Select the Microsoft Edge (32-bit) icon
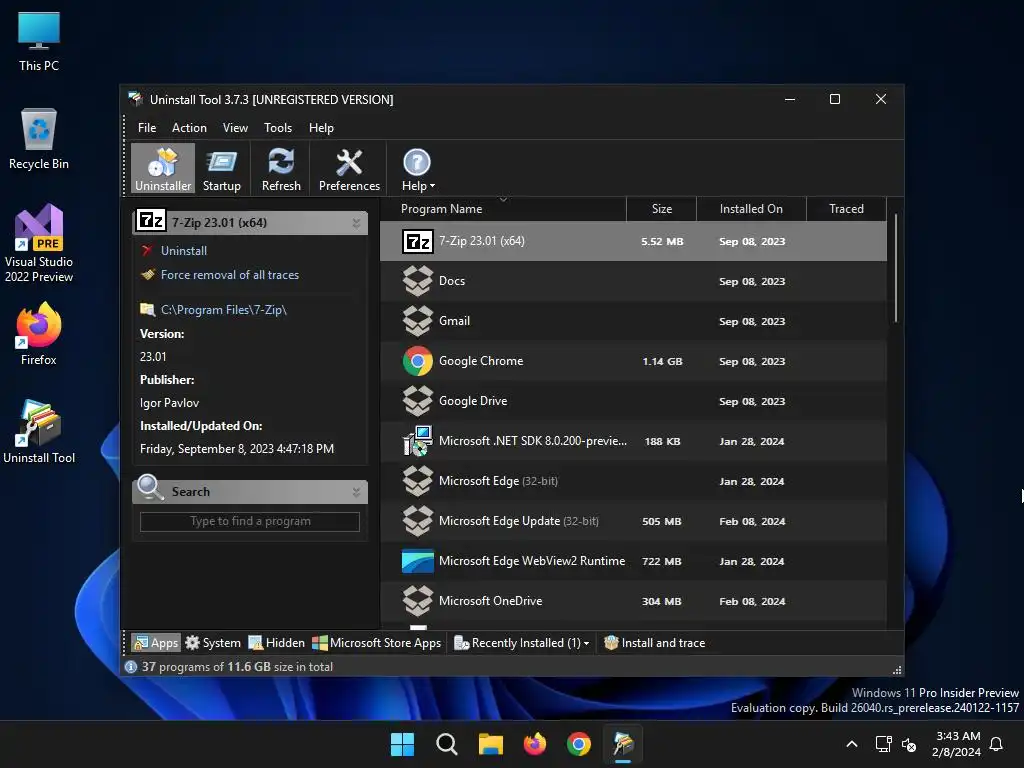The width and height of the screenshot is (1024, 768). (417, 481)
